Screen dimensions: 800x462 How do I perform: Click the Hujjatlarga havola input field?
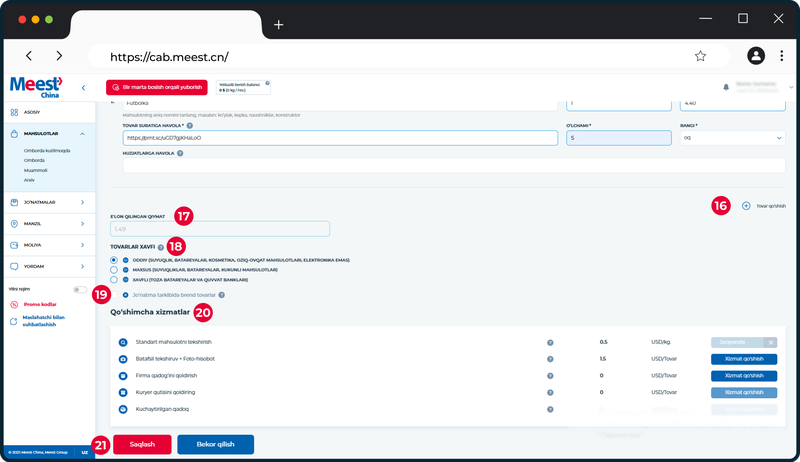[x=454, y=165]
